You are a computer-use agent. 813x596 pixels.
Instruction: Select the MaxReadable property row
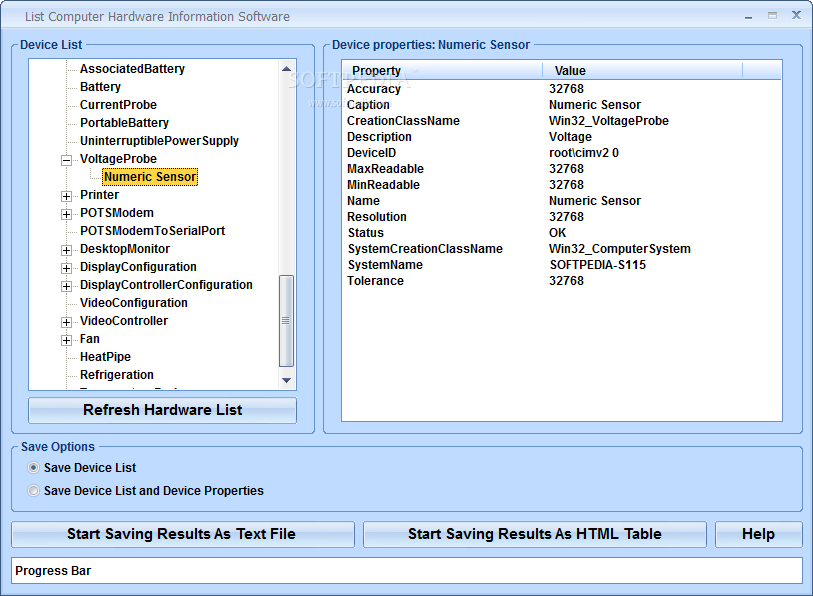tap(562, 169)
